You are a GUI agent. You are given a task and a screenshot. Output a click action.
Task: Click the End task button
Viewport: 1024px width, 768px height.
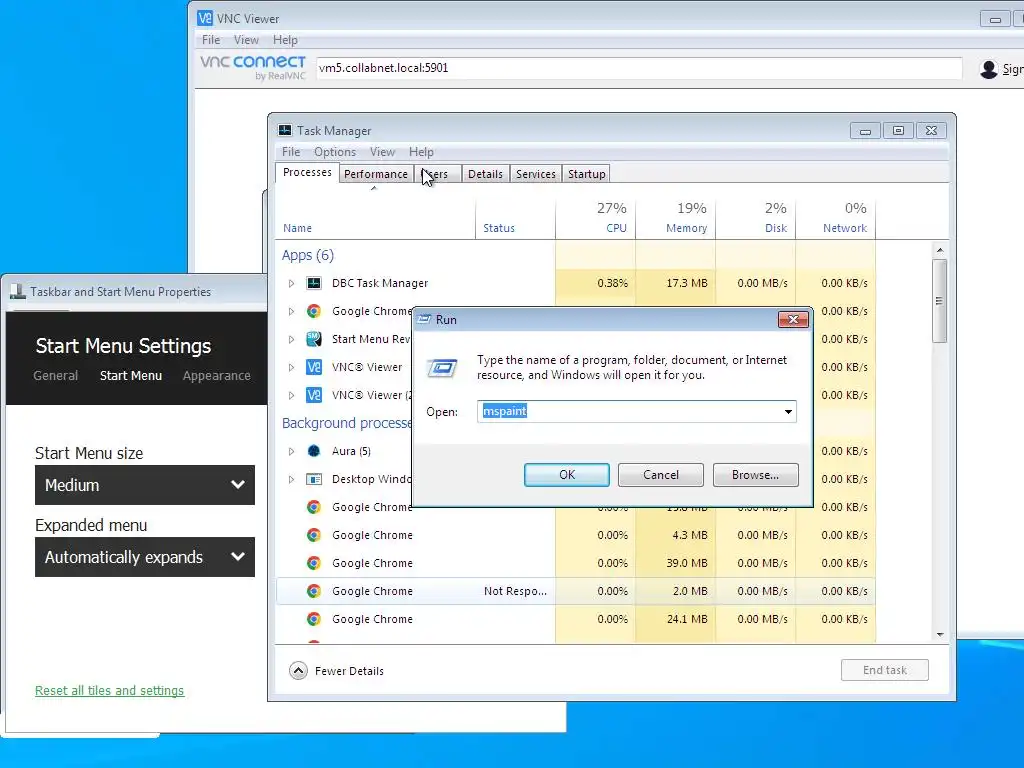885,670
